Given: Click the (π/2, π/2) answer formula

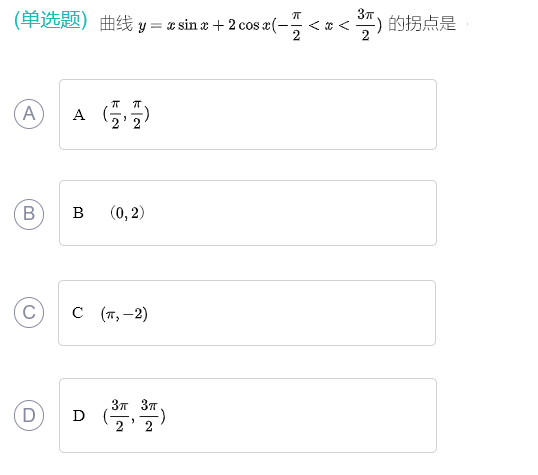Looking at the screenshot, I should point(126,115).
